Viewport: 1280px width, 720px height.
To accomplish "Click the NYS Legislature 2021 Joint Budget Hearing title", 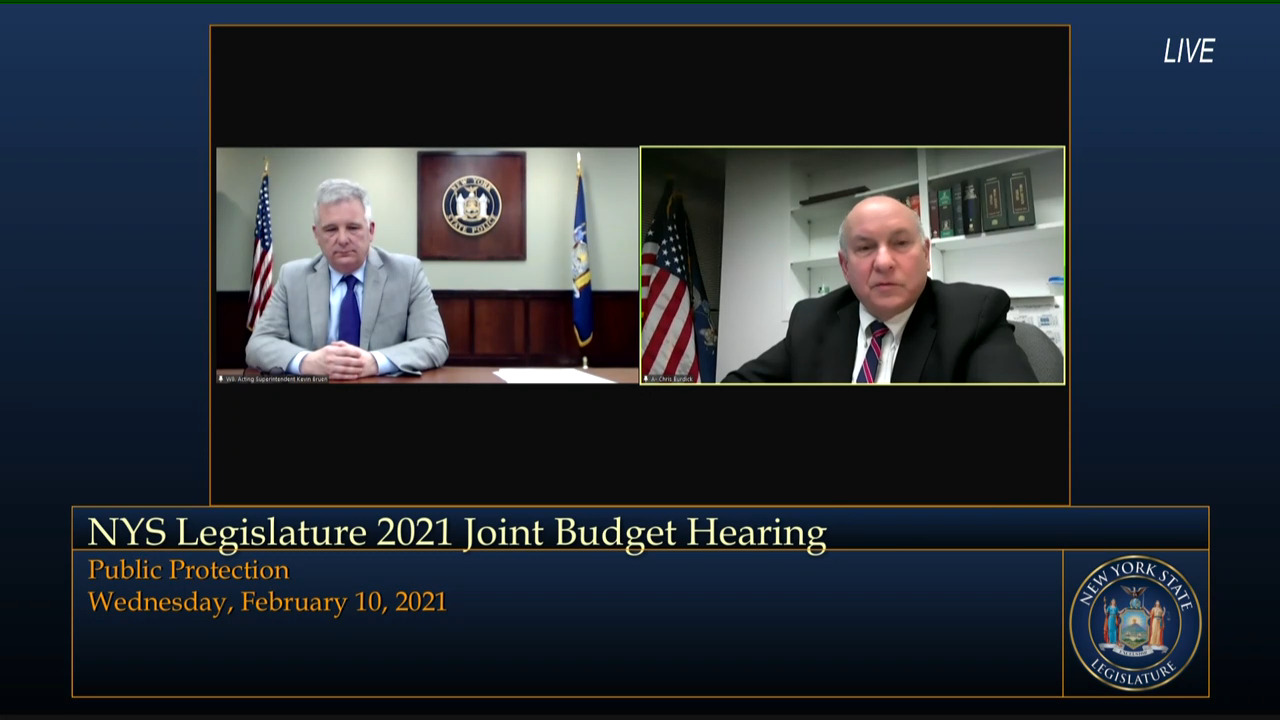I will [457, 532].
